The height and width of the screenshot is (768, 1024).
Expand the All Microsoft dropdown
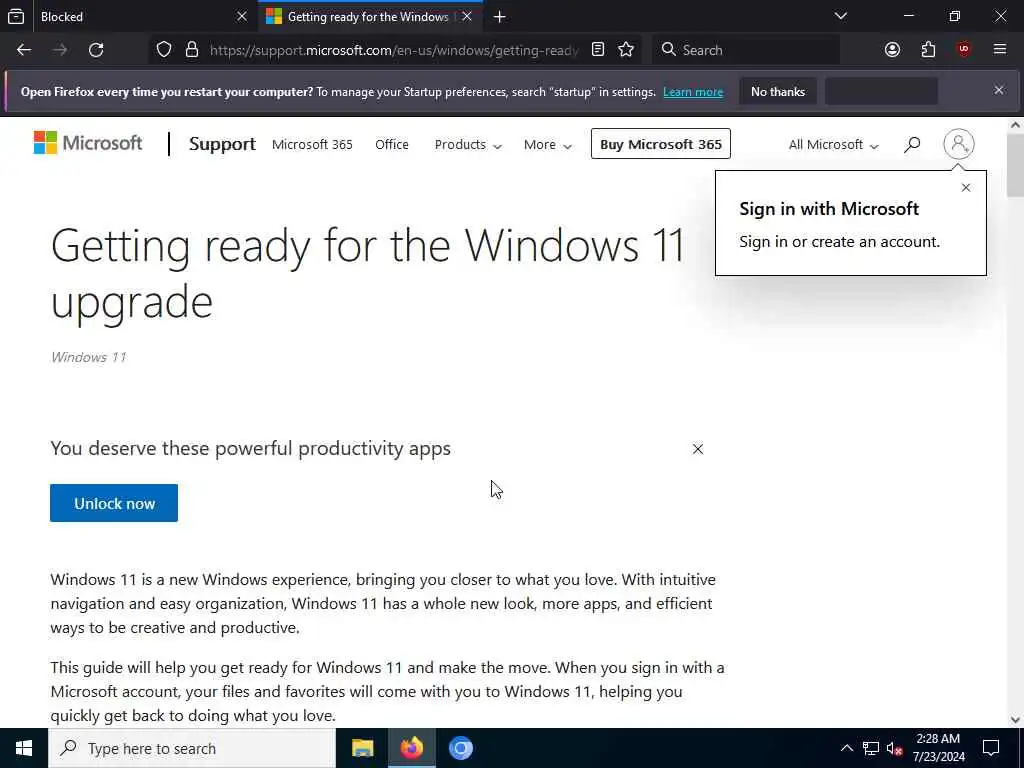pos(833,145)
